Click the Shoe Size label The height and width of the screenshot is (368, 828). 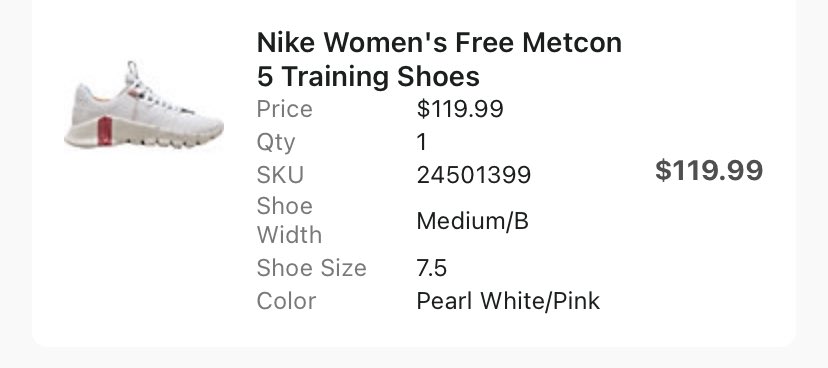coord(312,268)
